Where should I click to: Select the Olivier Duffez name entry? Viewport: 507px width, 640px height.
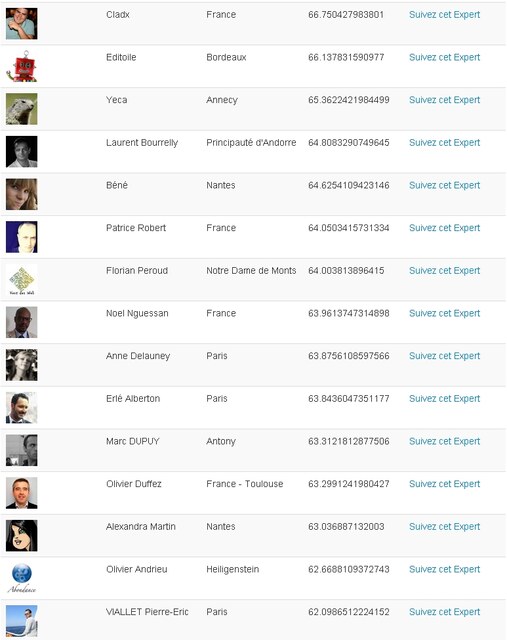coord(134,484)
